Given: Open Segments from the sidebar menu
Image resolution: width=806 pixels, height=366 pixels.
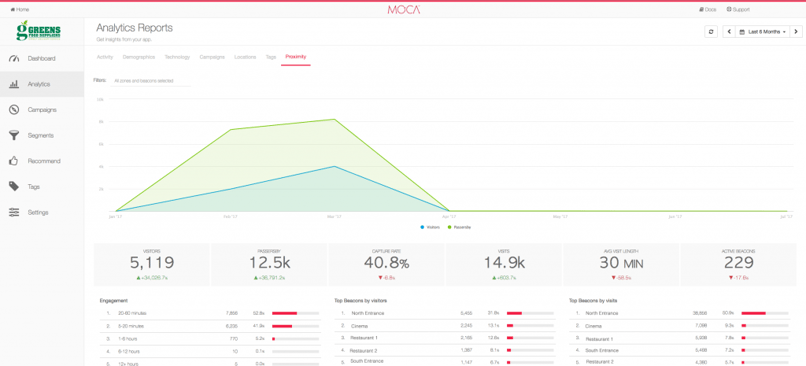Looking at the screenshot, I should pyautogui.click(x=42, y=135).
